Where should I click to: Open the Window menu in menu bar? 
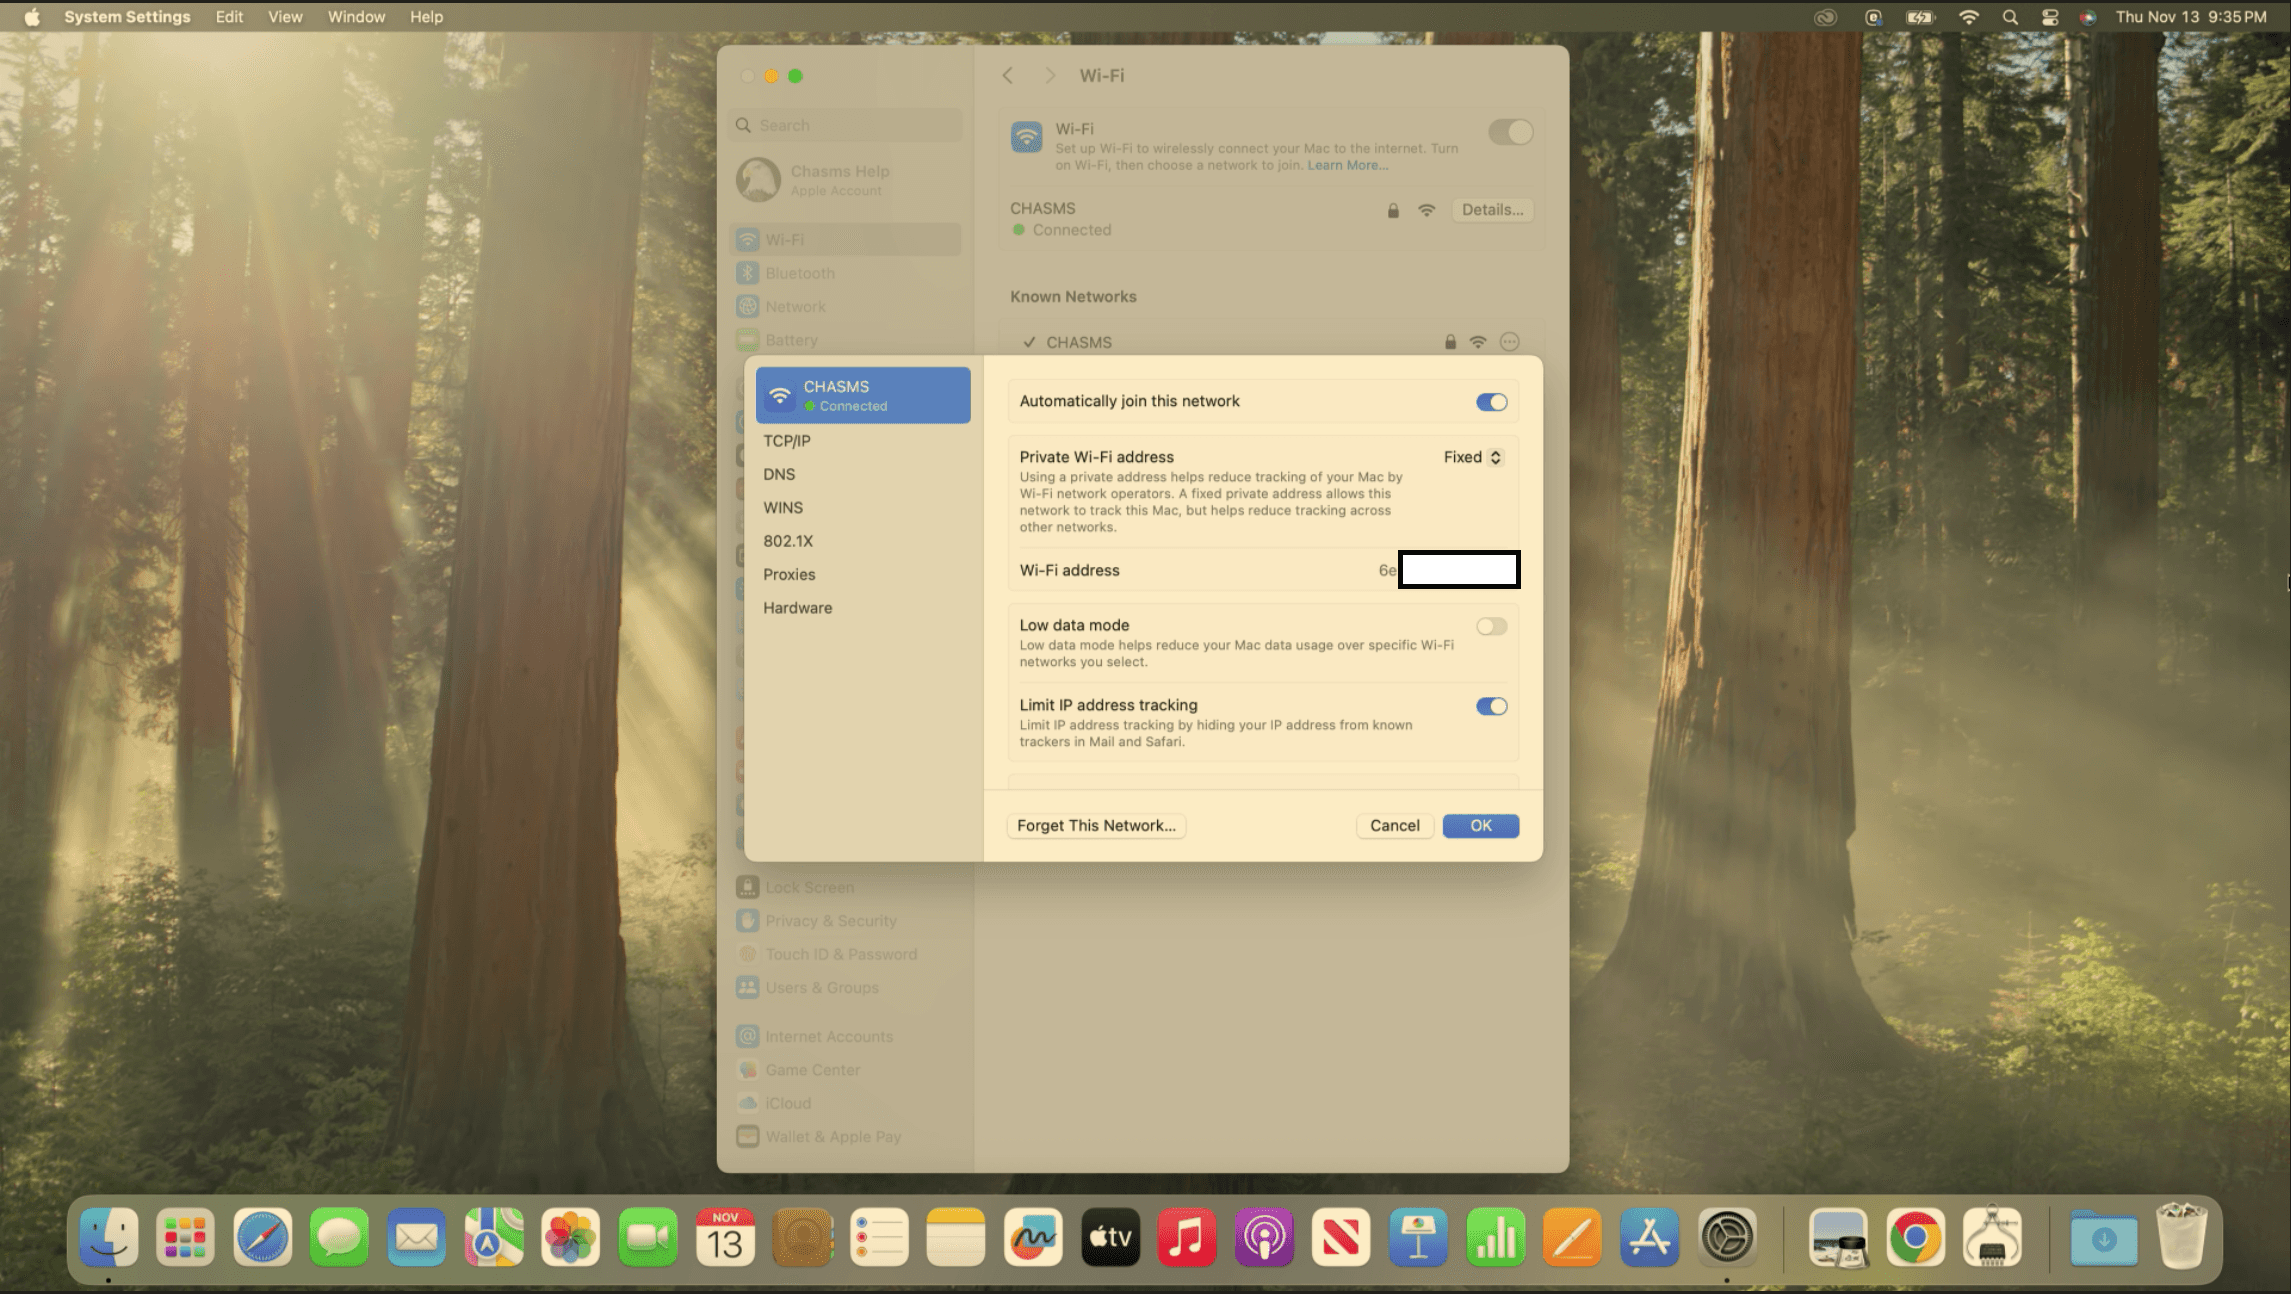pos(356,17)
